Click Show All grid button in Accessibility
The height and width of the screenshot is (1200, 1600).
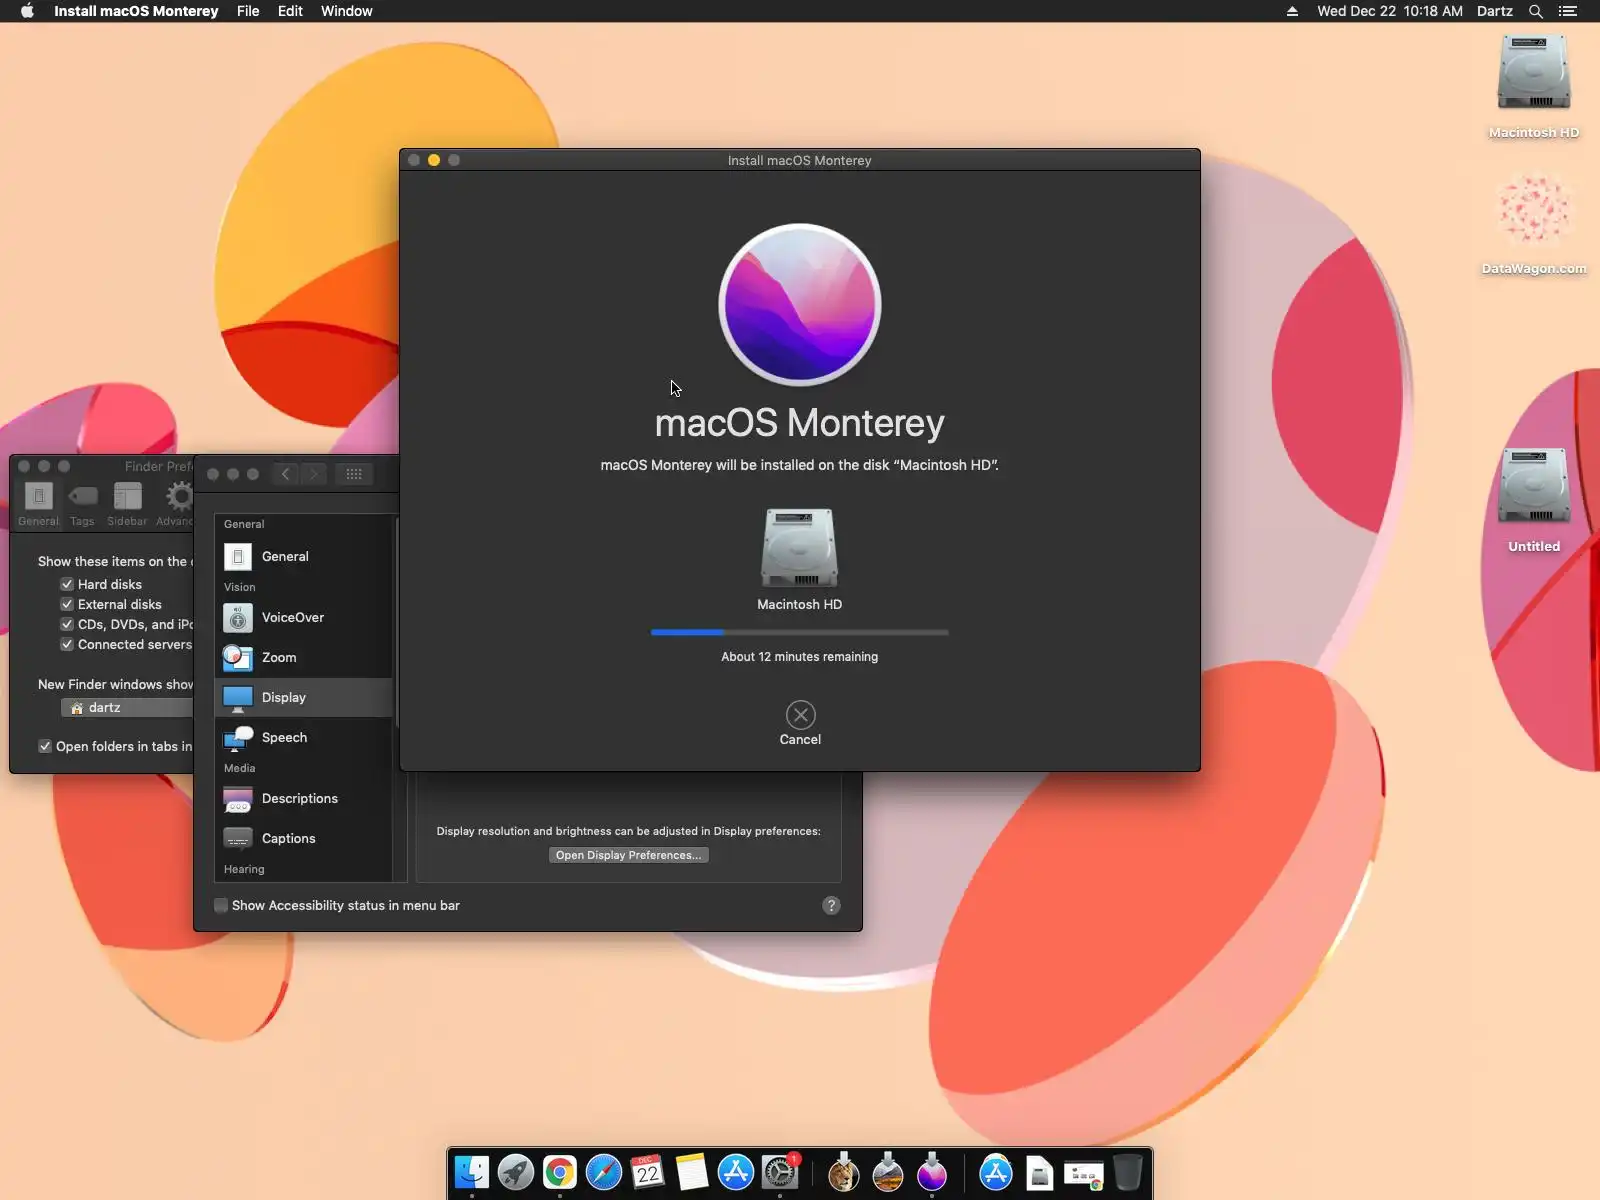coord(354,474)
